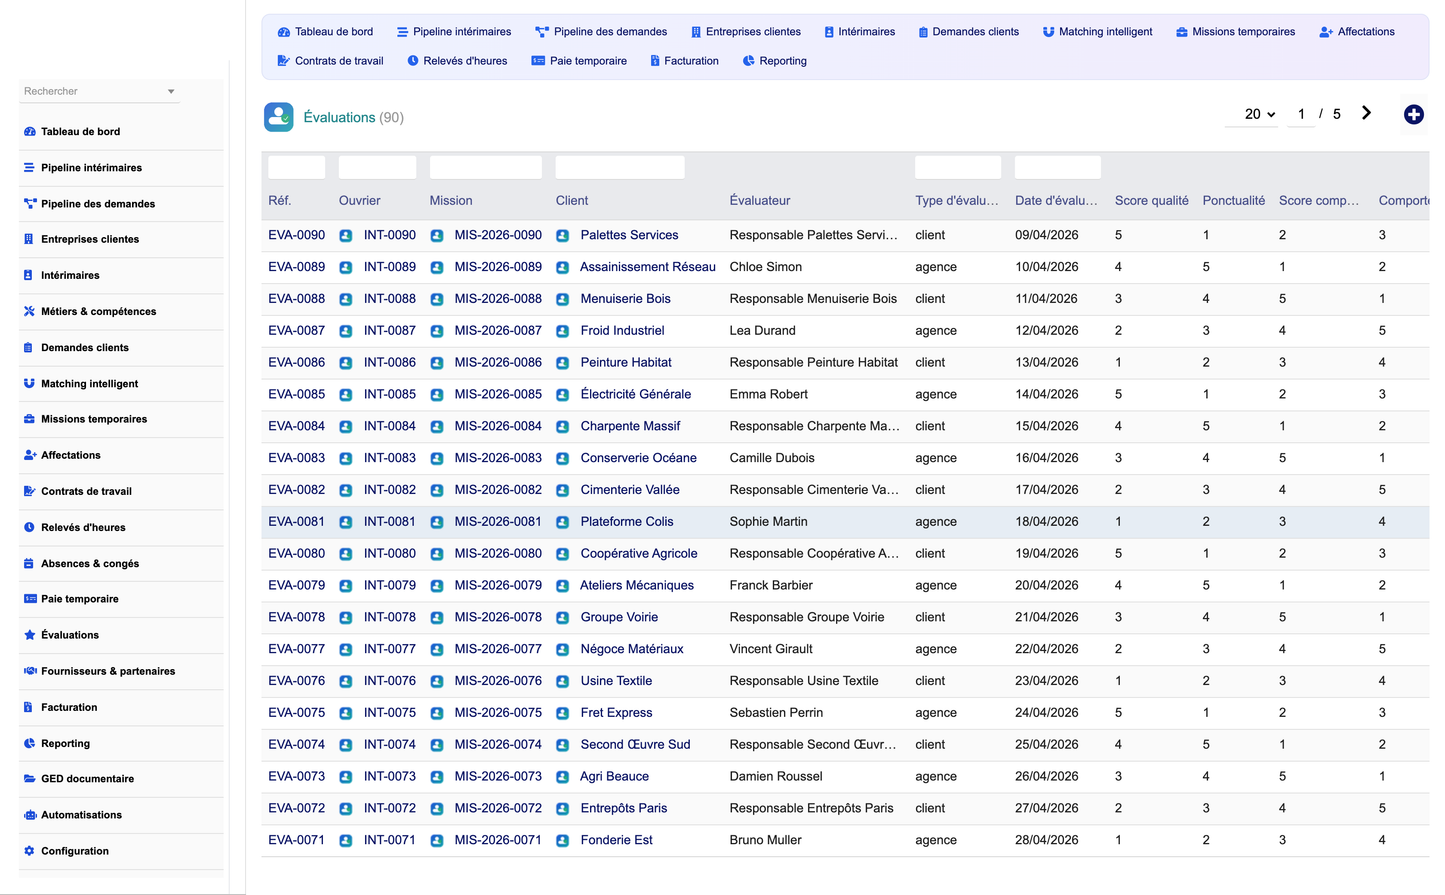Click the Configuration gear icon
Image resolution: width=1445 pixels, height=895 pixels.
(x=30, y=851)
